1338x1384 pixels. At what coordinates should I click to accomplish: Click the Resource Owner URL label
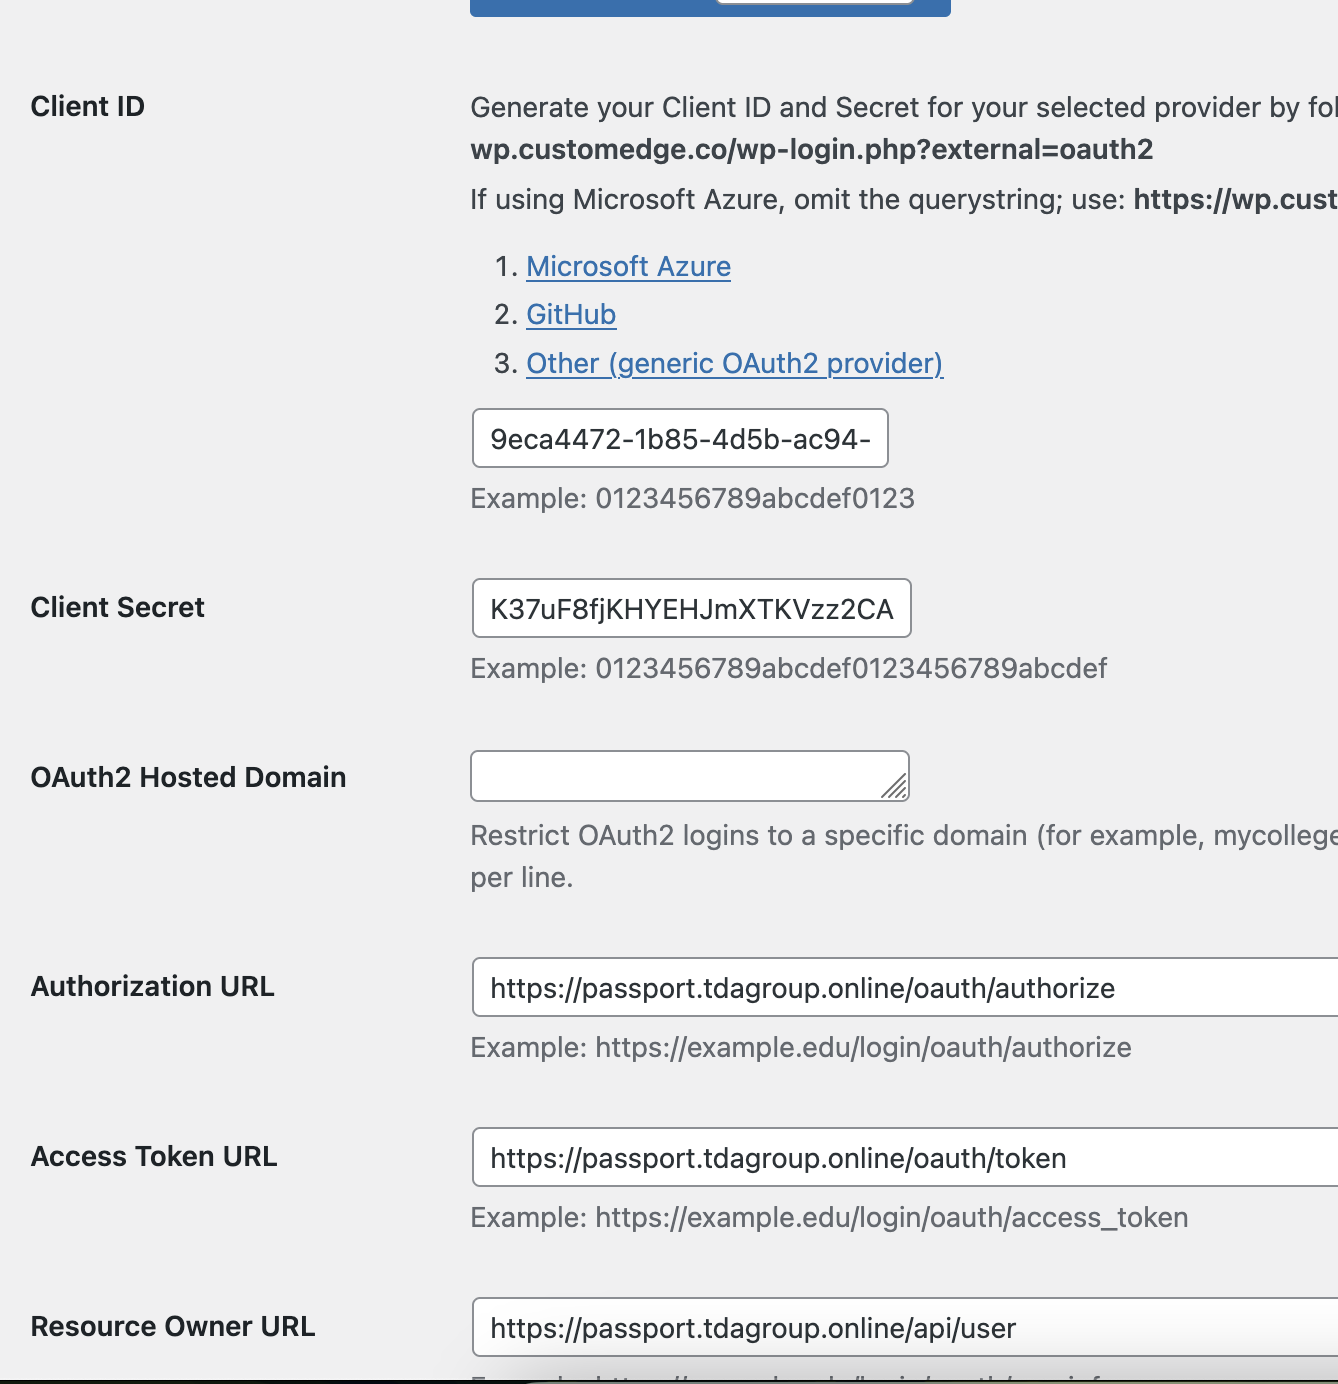(x=173, y=1327)
